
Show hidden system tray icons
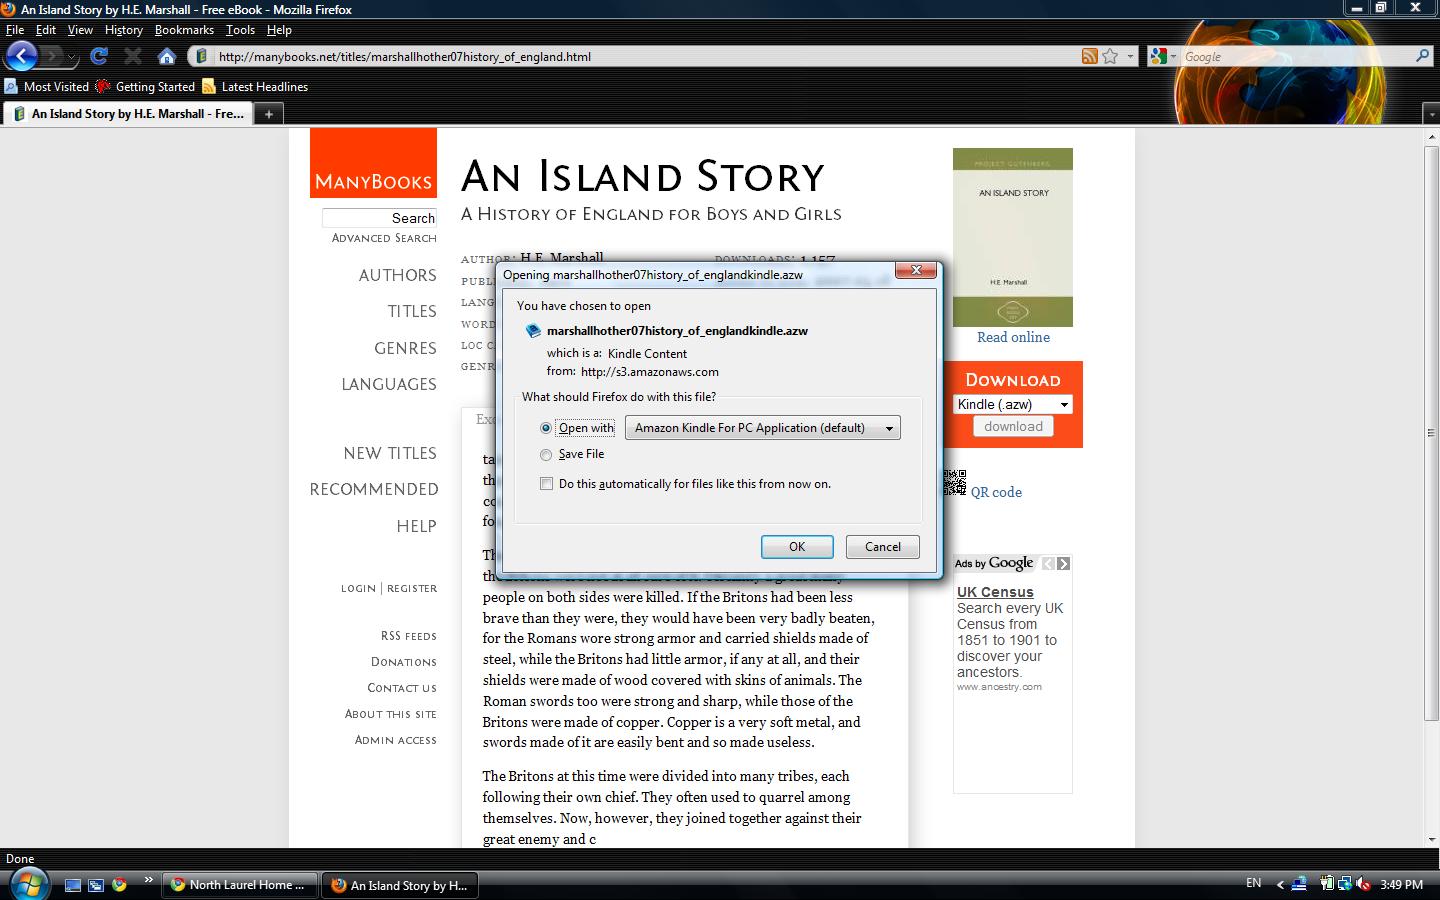click(1280, 884)
